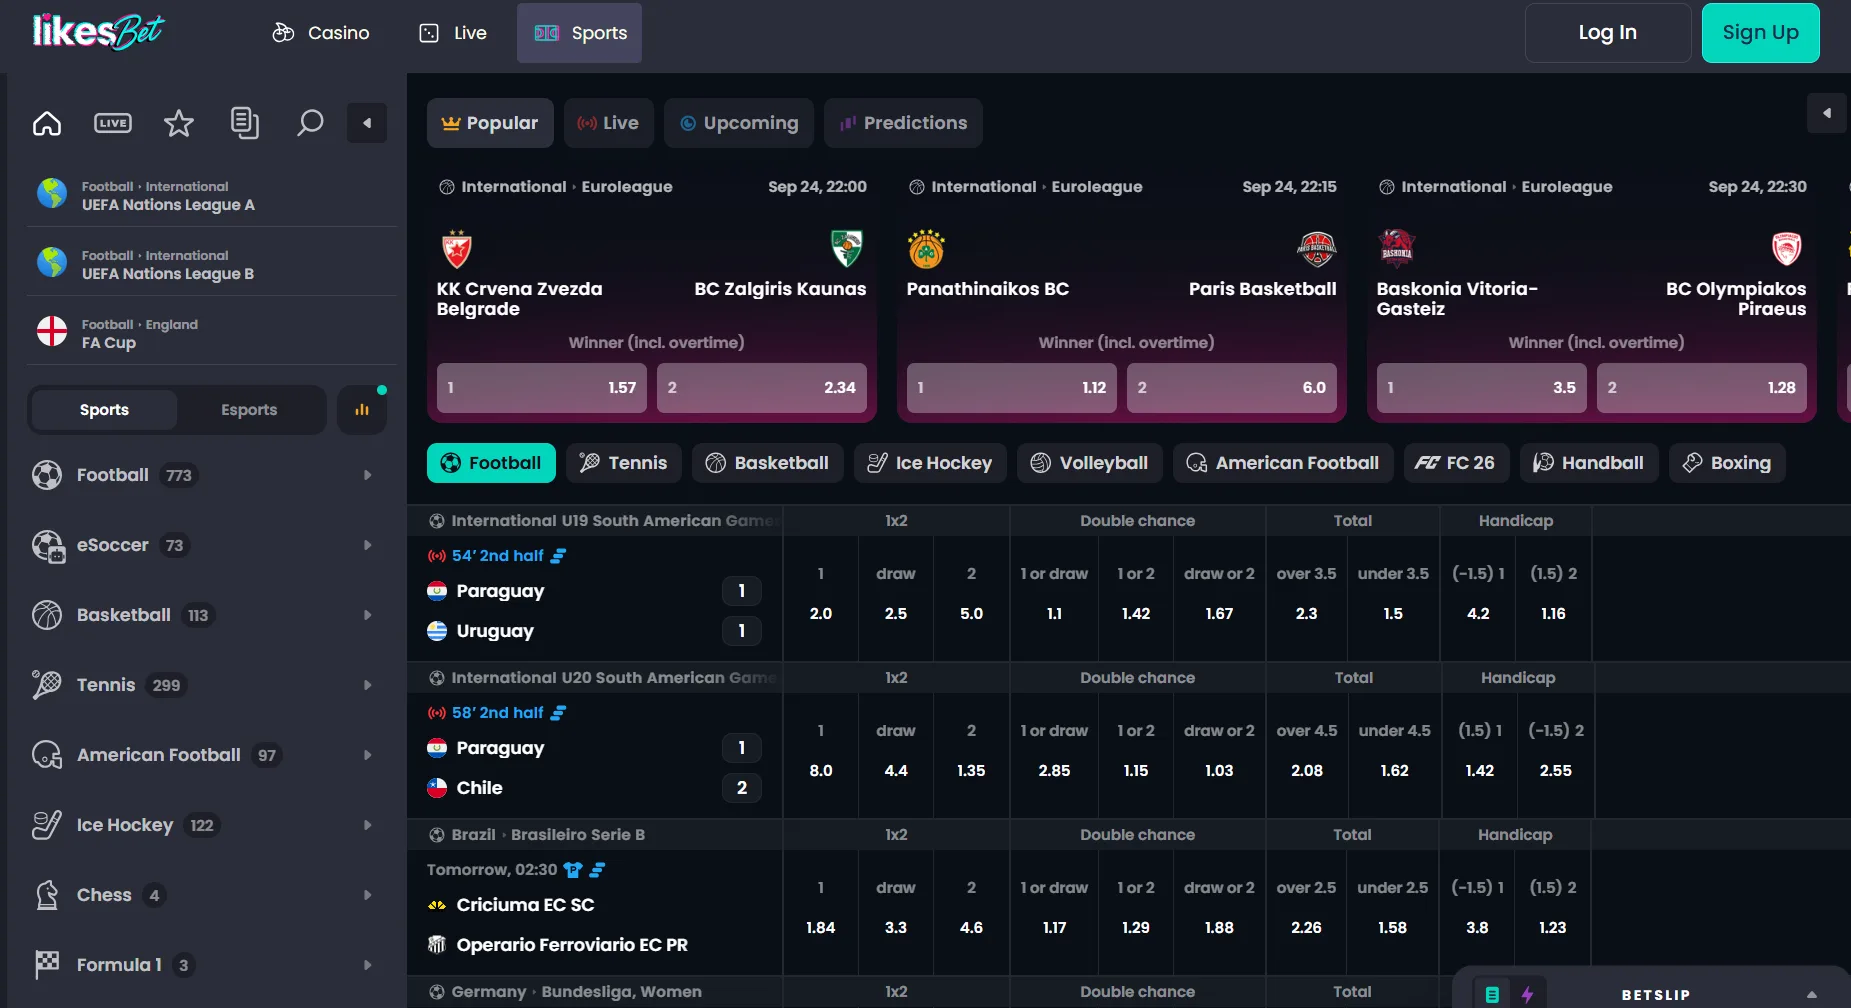
Task: Expand the BETSLIP panel arrow
Action: [x=1812, y=995]
